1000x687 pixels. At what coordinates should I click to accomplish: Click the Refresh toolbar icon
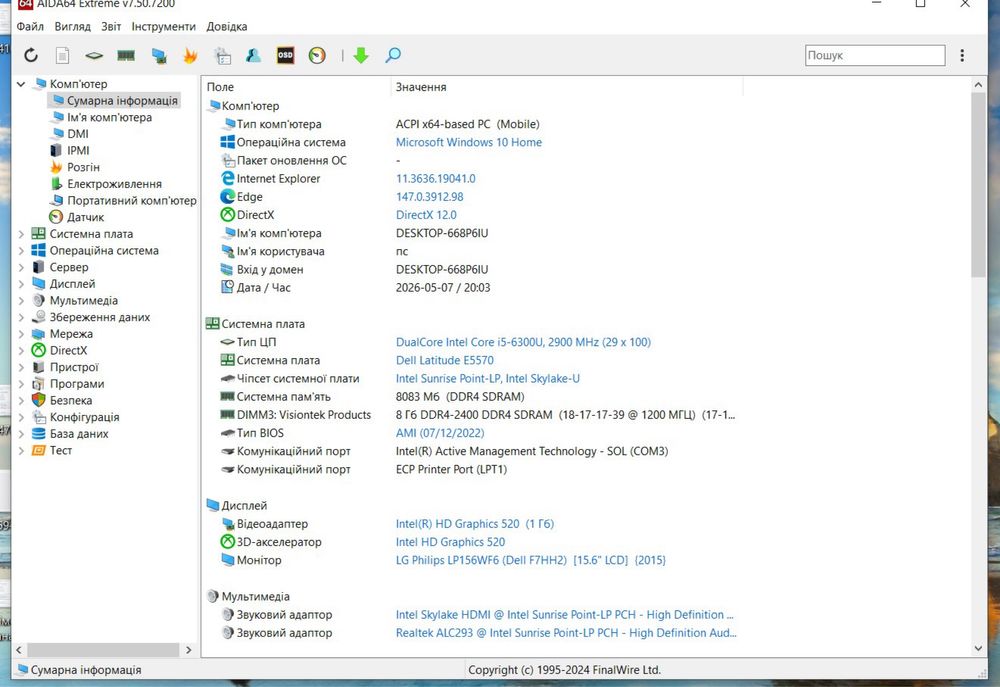pos(31,55)
